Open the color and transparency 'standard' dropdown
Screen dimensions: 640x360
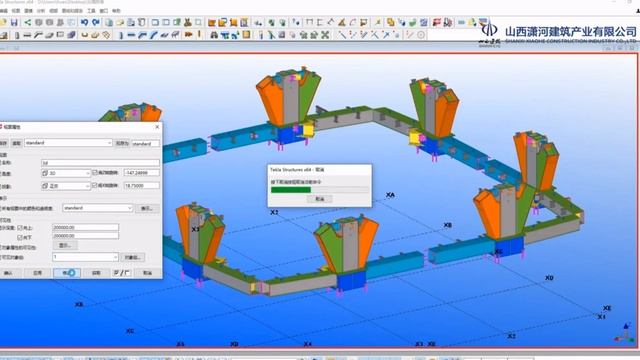[98, 208]
